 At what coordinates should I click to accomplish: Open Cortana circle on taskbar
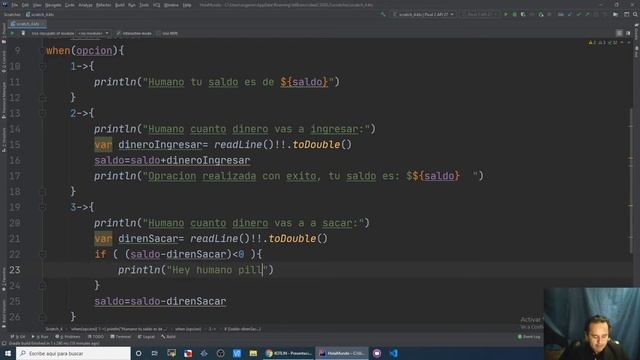coord(139,353)
